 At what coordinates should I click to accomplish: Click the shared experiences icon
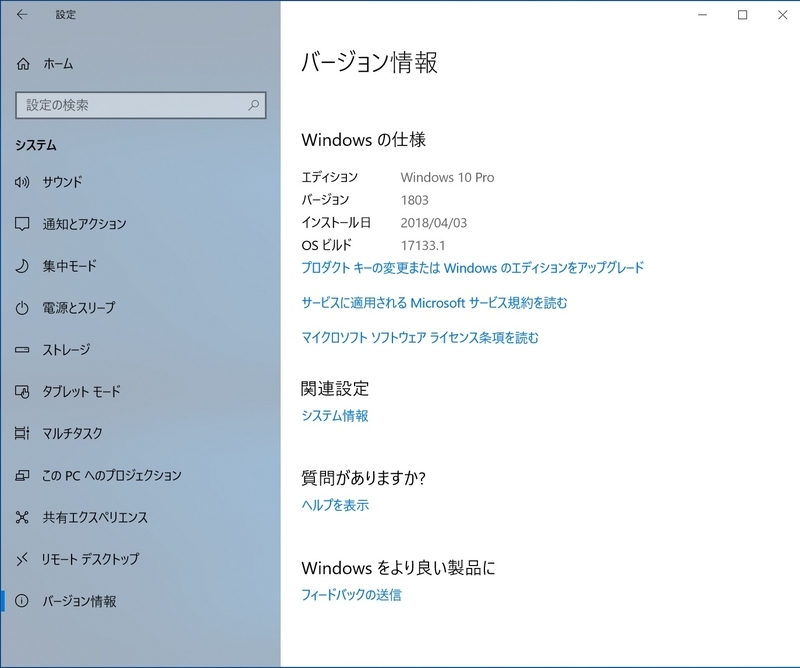click(x=22, y=517)
